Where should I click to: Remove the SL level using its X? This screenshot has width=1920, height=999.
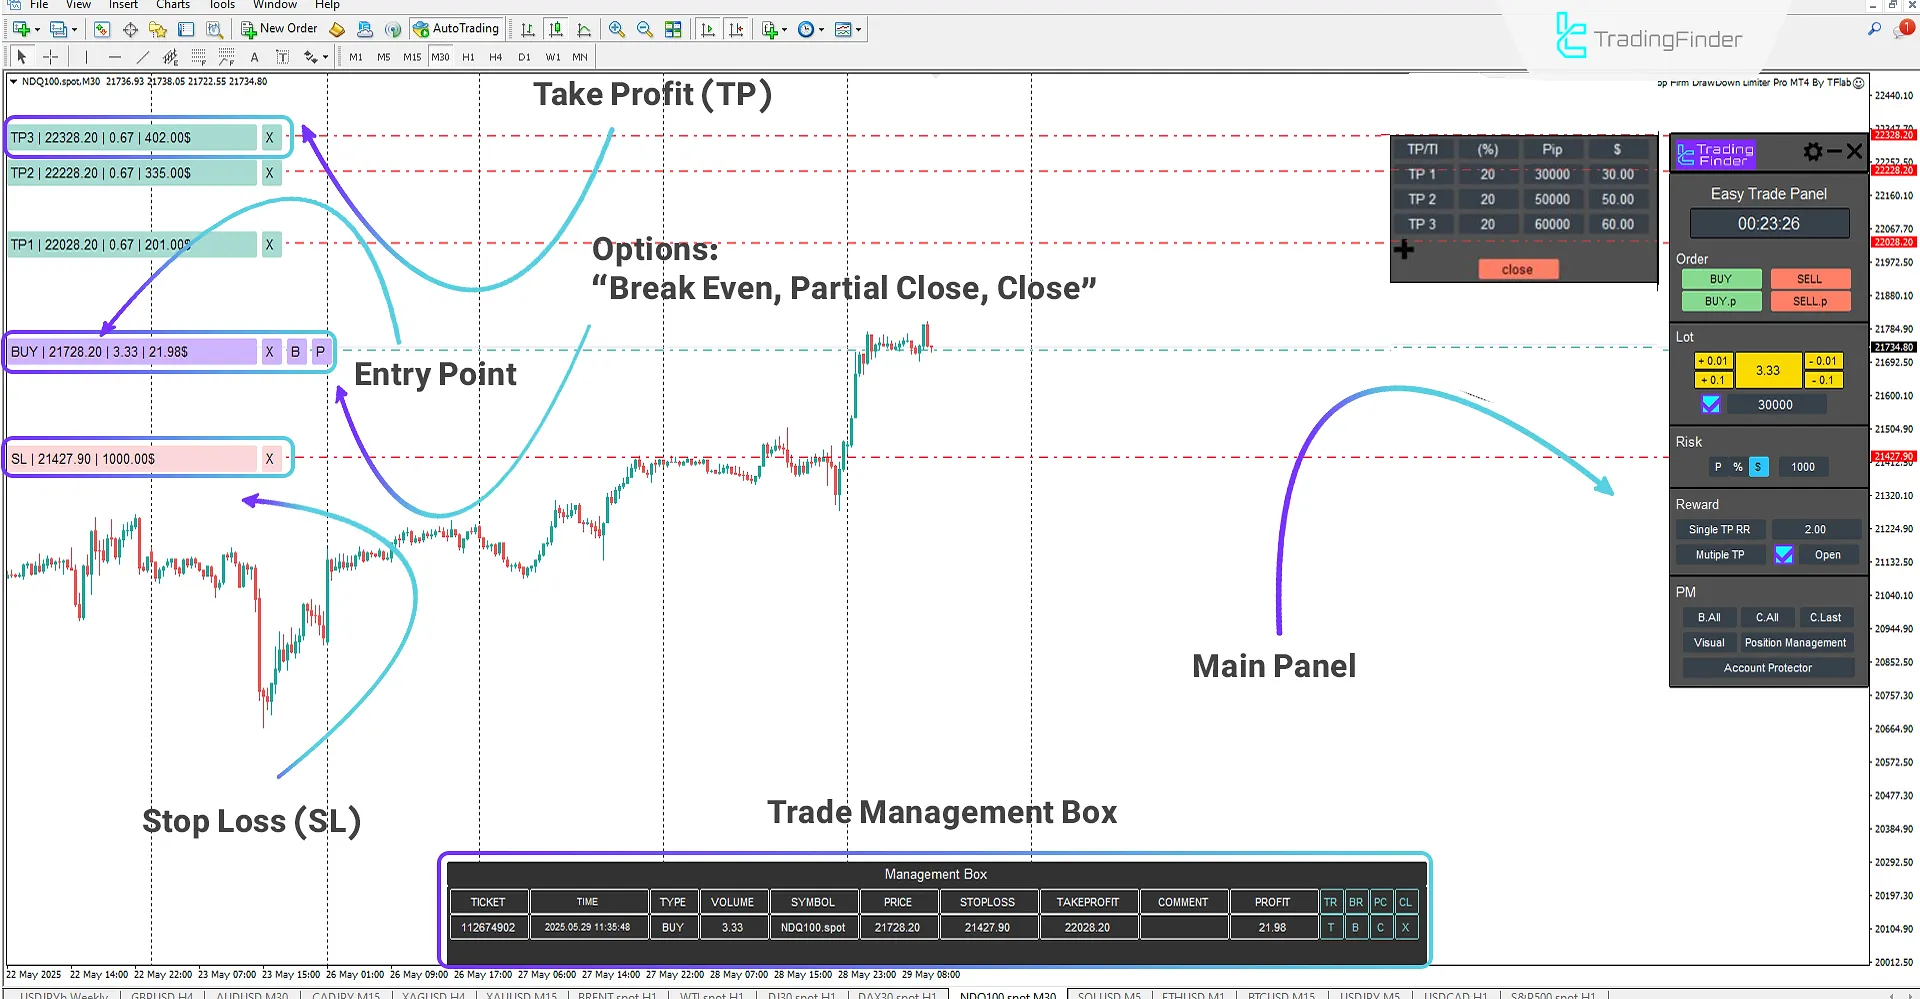(x=270, y=458)
